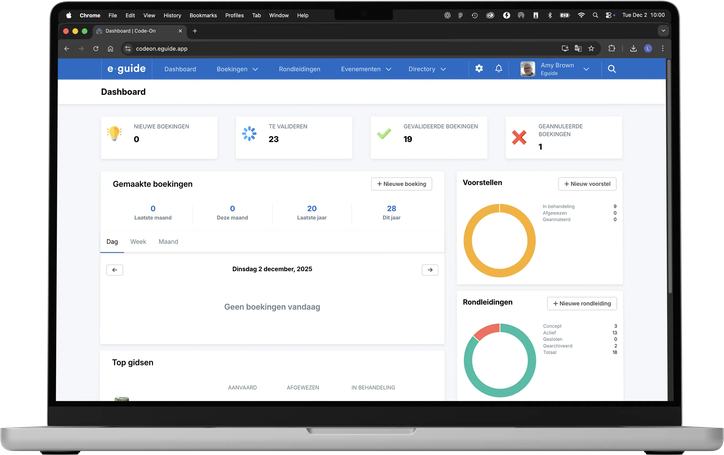
Task: Click the Nieuwe boeking button
Action: tap(401, 184)
